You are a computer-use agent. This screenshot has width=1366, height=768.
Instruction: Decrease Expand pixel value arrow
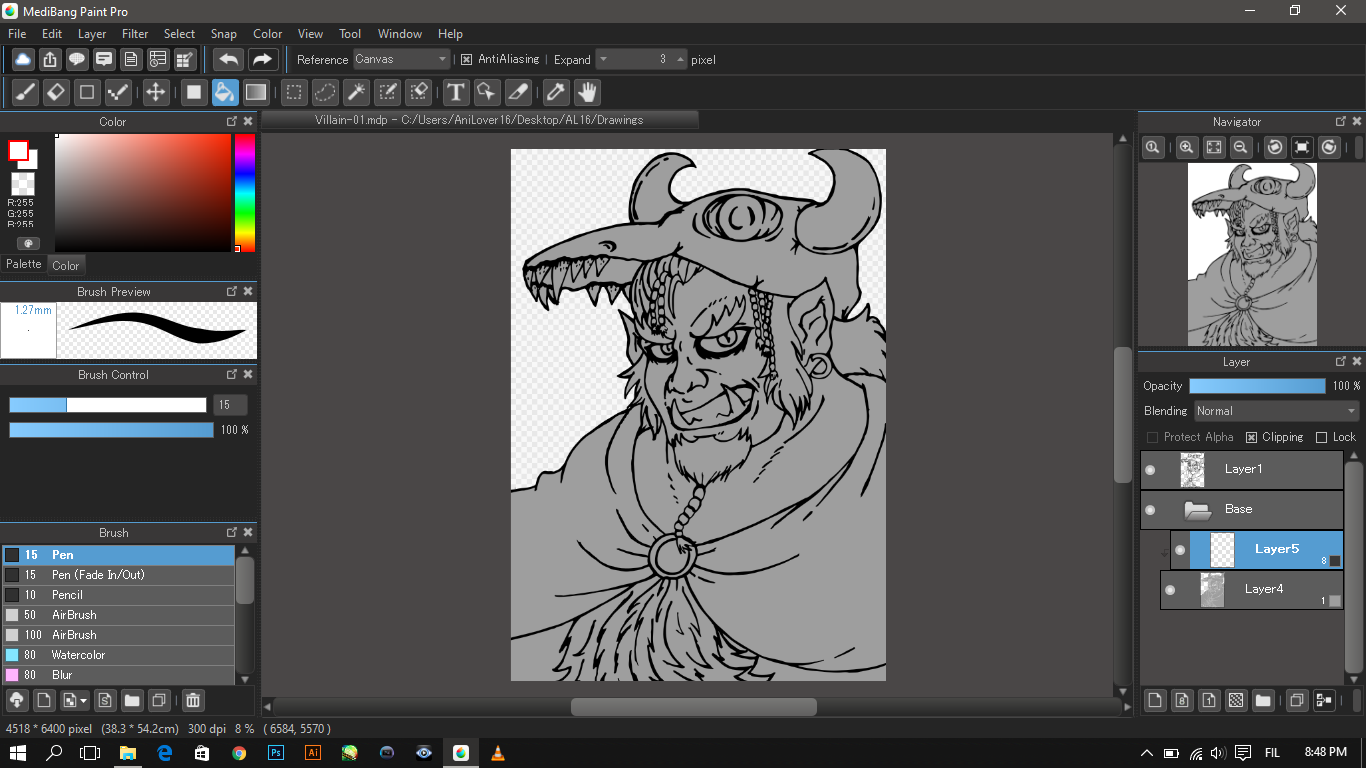click(x=603, y=59)
